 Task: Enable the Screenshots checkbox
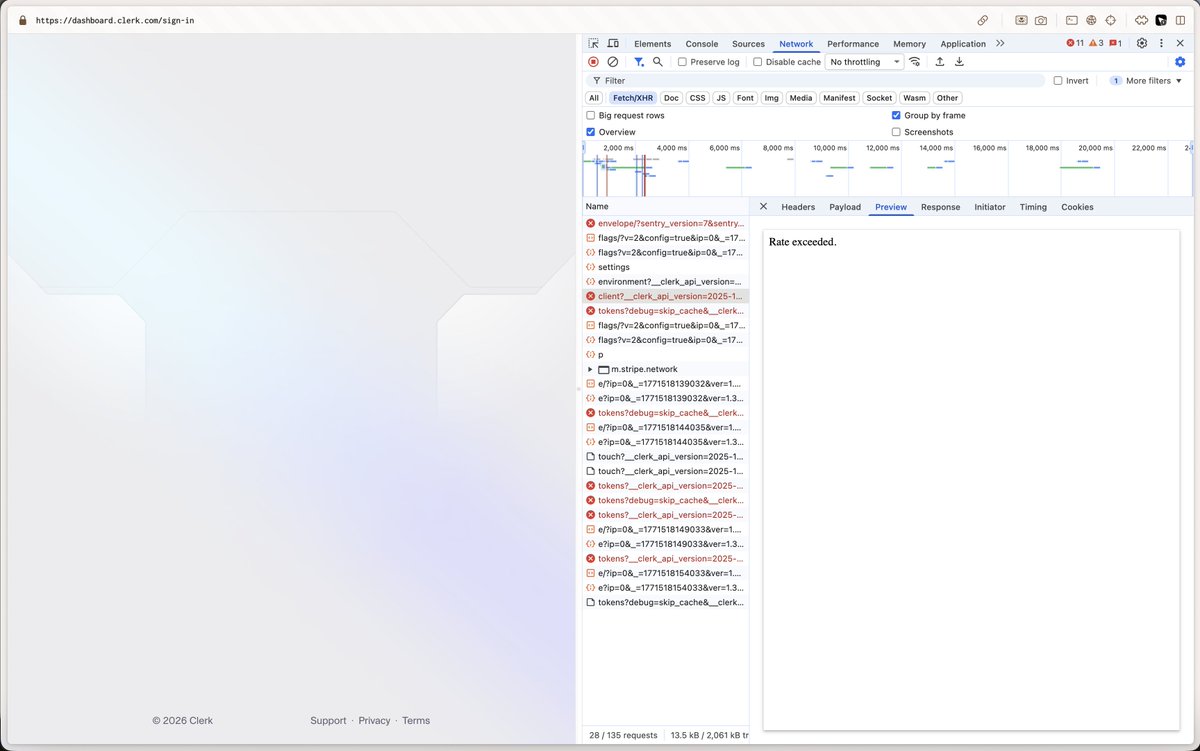tap(896, 132)
